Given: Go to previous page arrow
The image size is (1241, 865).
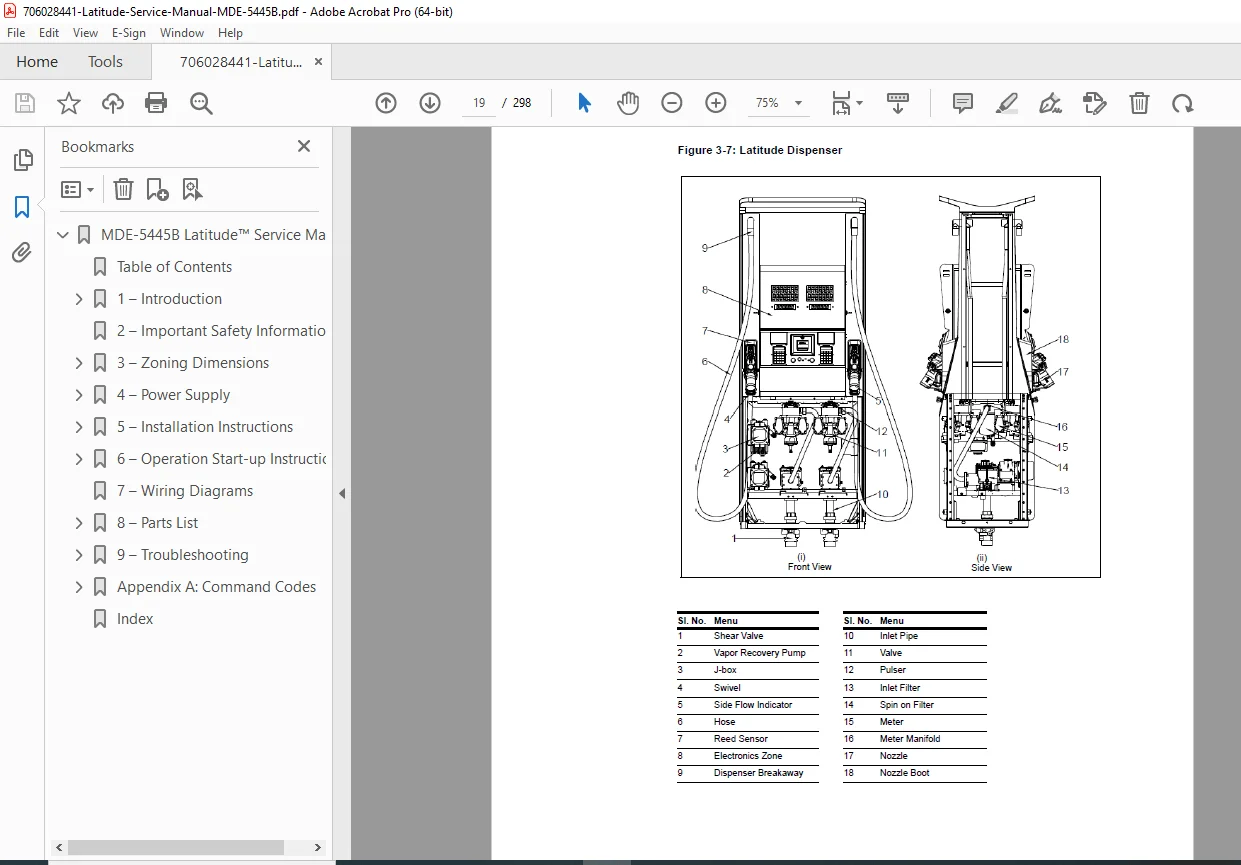Looking at the screenshot, I should pos(386,103).
